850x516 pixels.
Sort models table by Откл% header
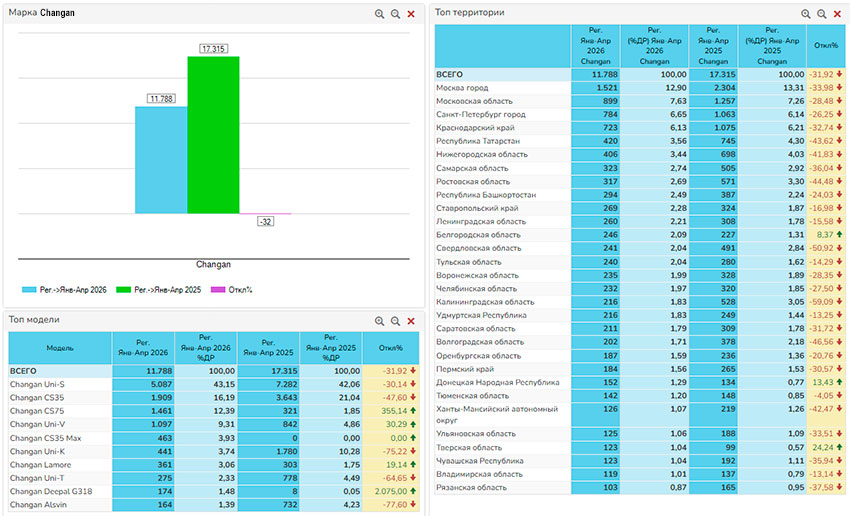390,348
